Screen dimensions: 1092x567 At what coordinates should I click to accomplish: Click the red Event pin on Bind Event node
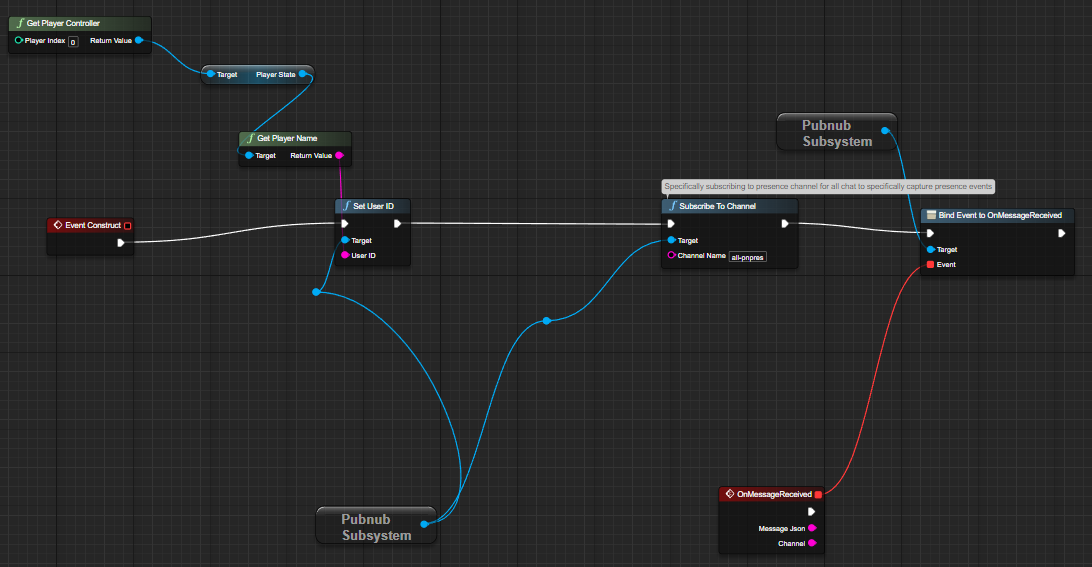coord(930,265)
